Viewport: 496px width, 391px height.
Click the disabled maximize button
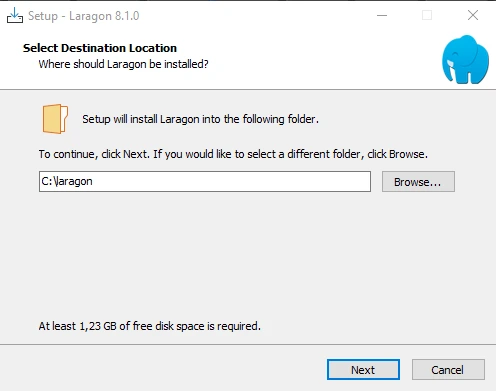tap(427, 15)
